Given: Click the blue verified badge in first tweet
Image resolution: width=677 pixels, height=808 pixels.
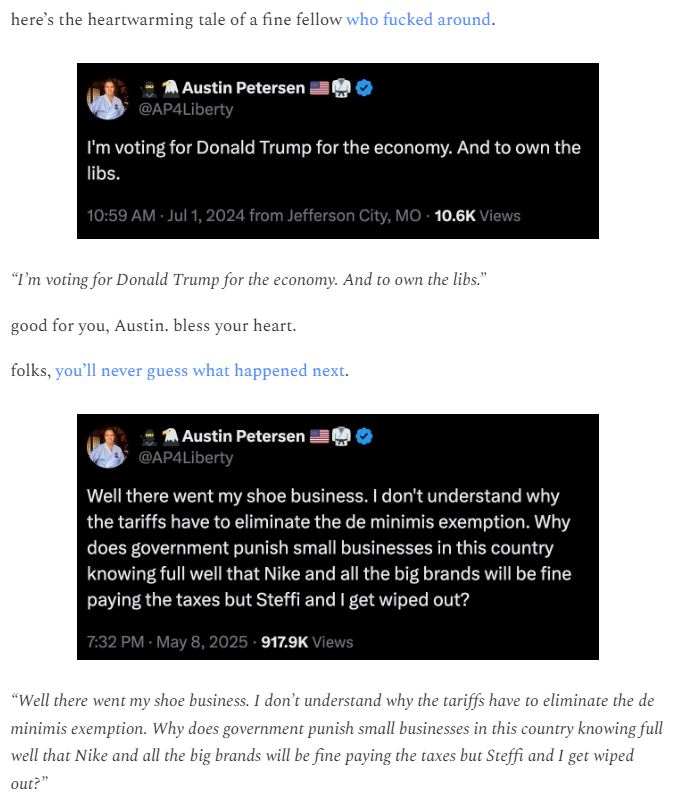Looking at the screenshot, I should [365, 88].
